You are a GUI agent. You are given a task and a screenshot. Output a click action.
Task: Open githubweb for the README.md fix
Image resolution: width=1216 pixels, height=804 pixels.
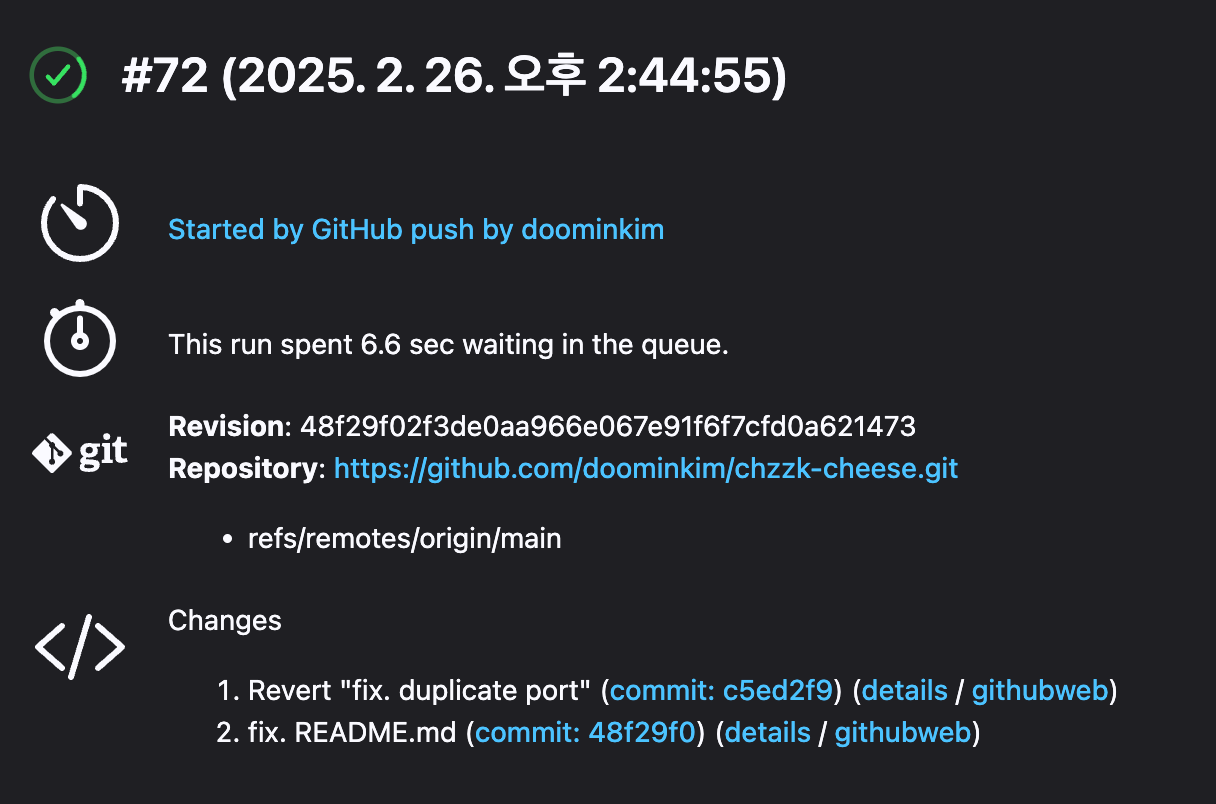(903, 733)
